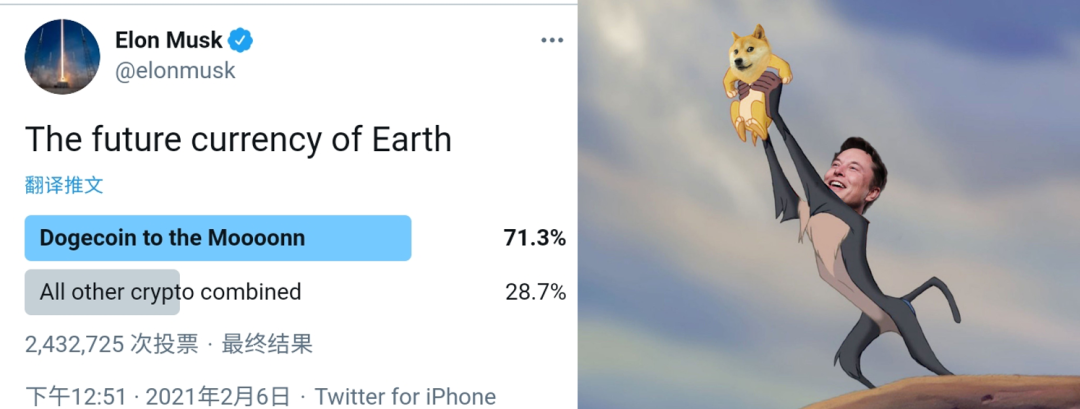This screenshot has width=1080, height=409.
Task: Click the 2021年2月6日 date
Action: coord(218,397)
